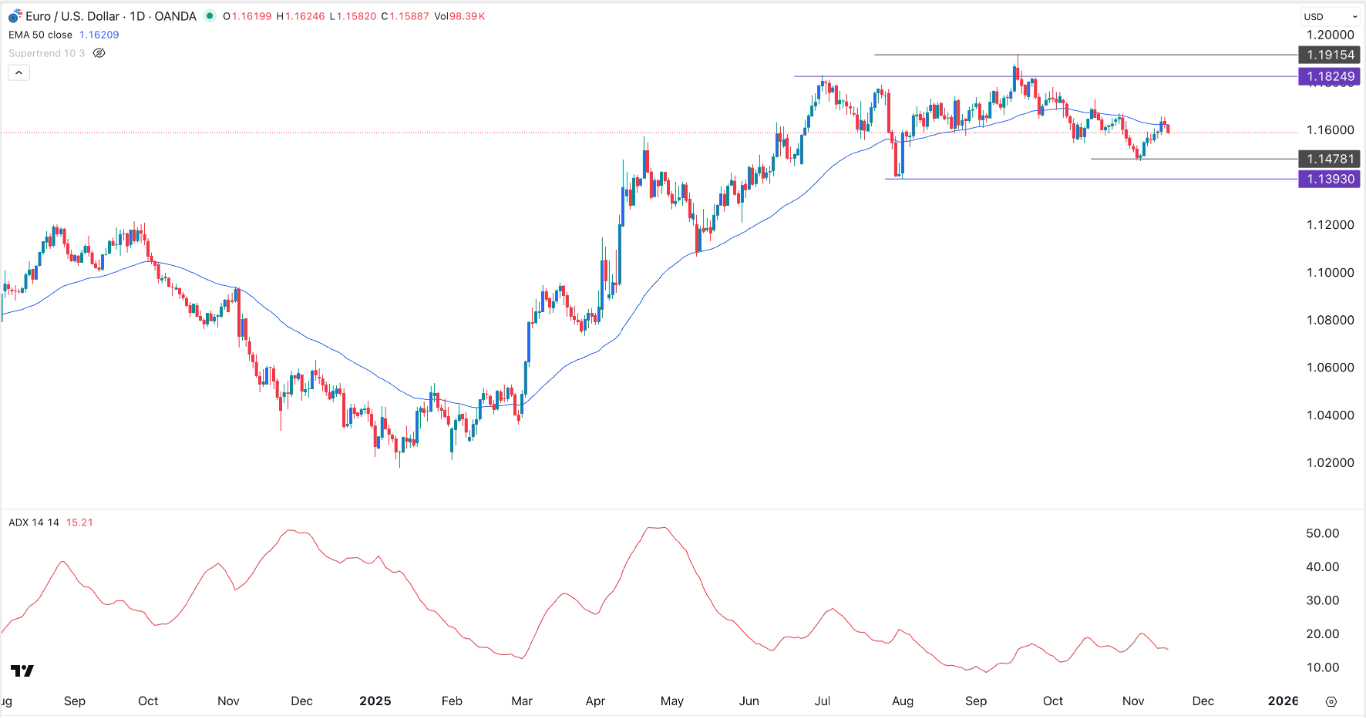Click the 2025 label on the time axis
This screenshot has height=718, width=1366.
coord(375,701)
